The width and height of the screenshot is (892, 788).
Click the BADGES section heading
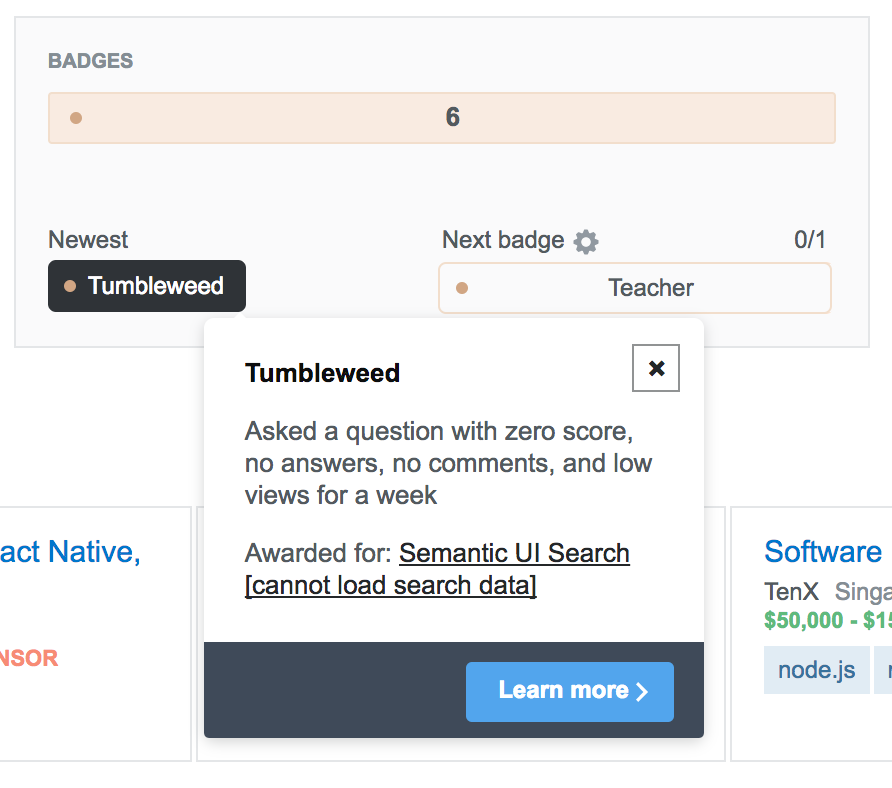click(90, 61)
